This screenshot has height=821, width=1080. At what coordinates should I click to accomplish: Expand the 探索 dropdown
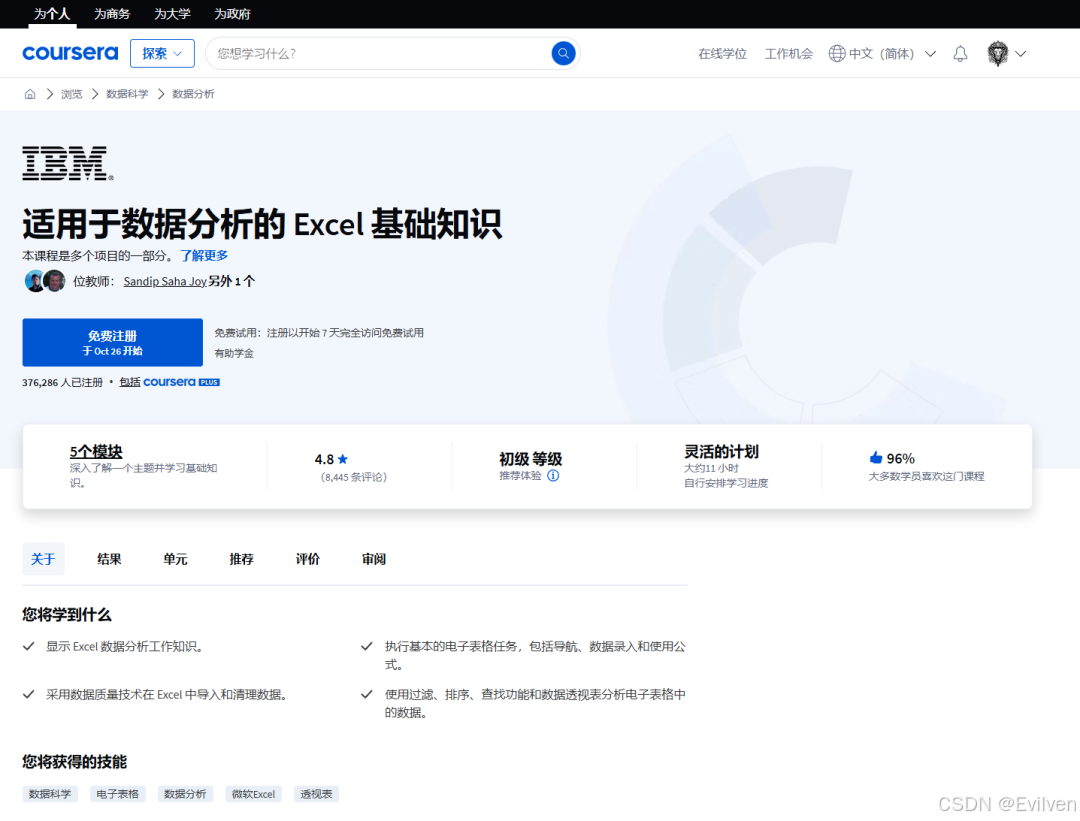(x=162, y=53)
